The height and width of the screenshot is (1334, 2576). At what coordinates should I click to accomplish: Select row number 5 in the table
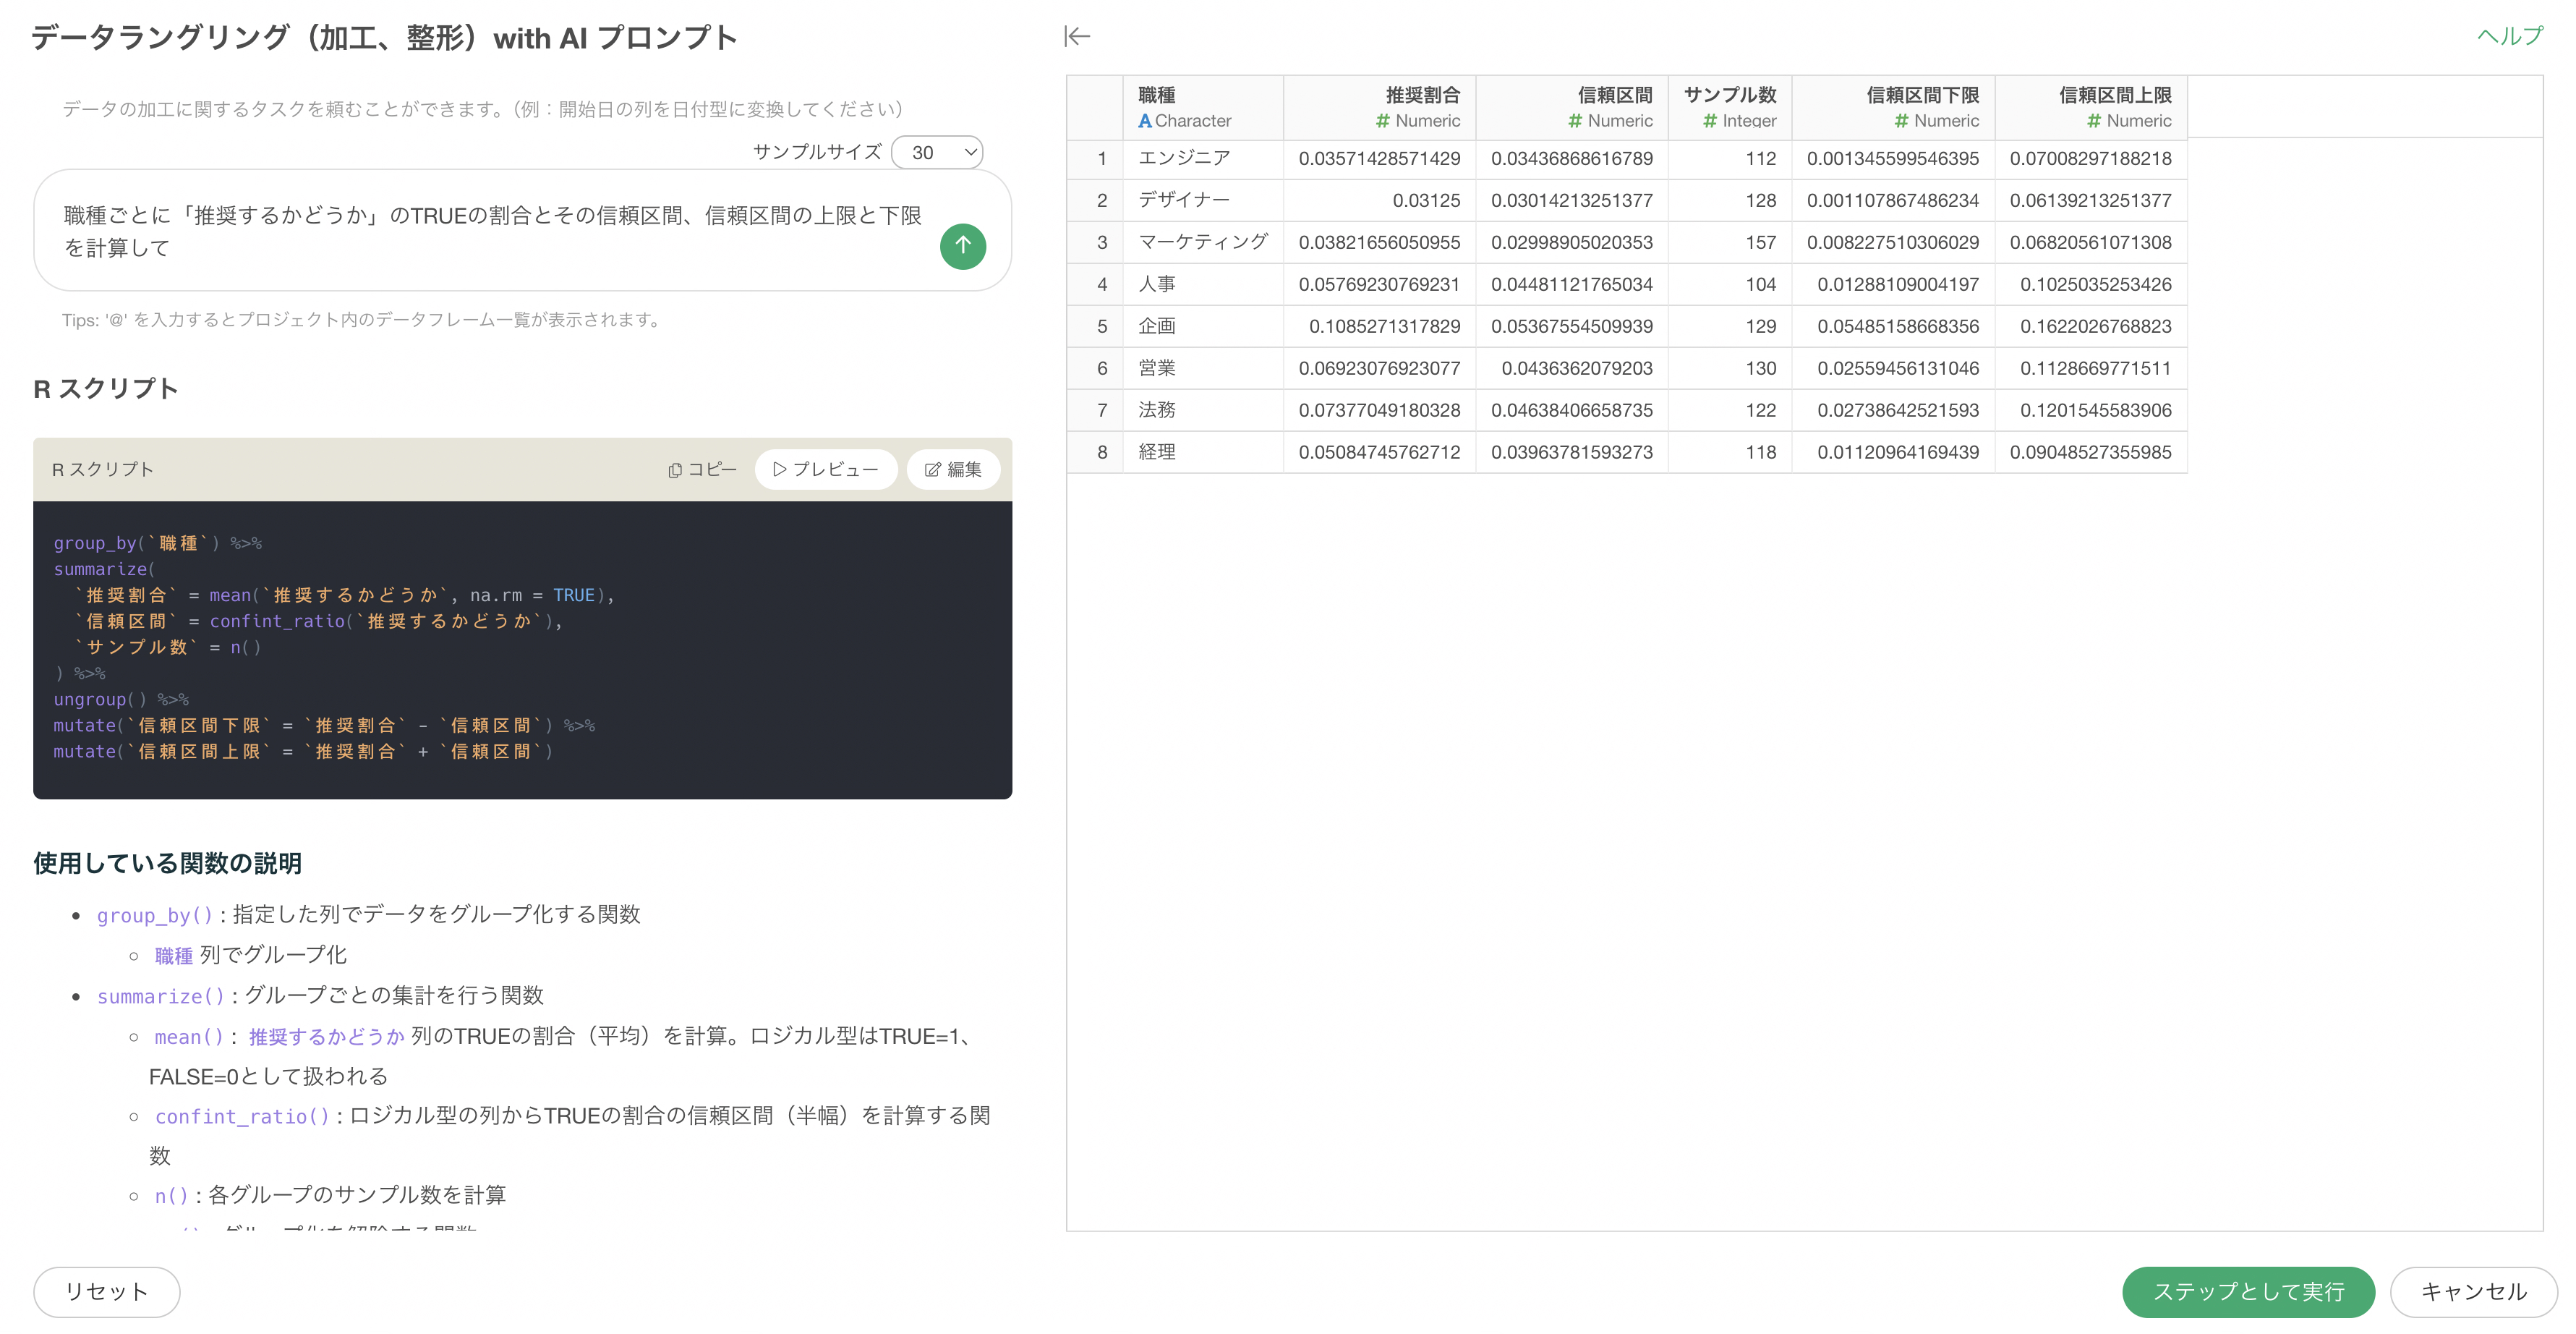1101,326
